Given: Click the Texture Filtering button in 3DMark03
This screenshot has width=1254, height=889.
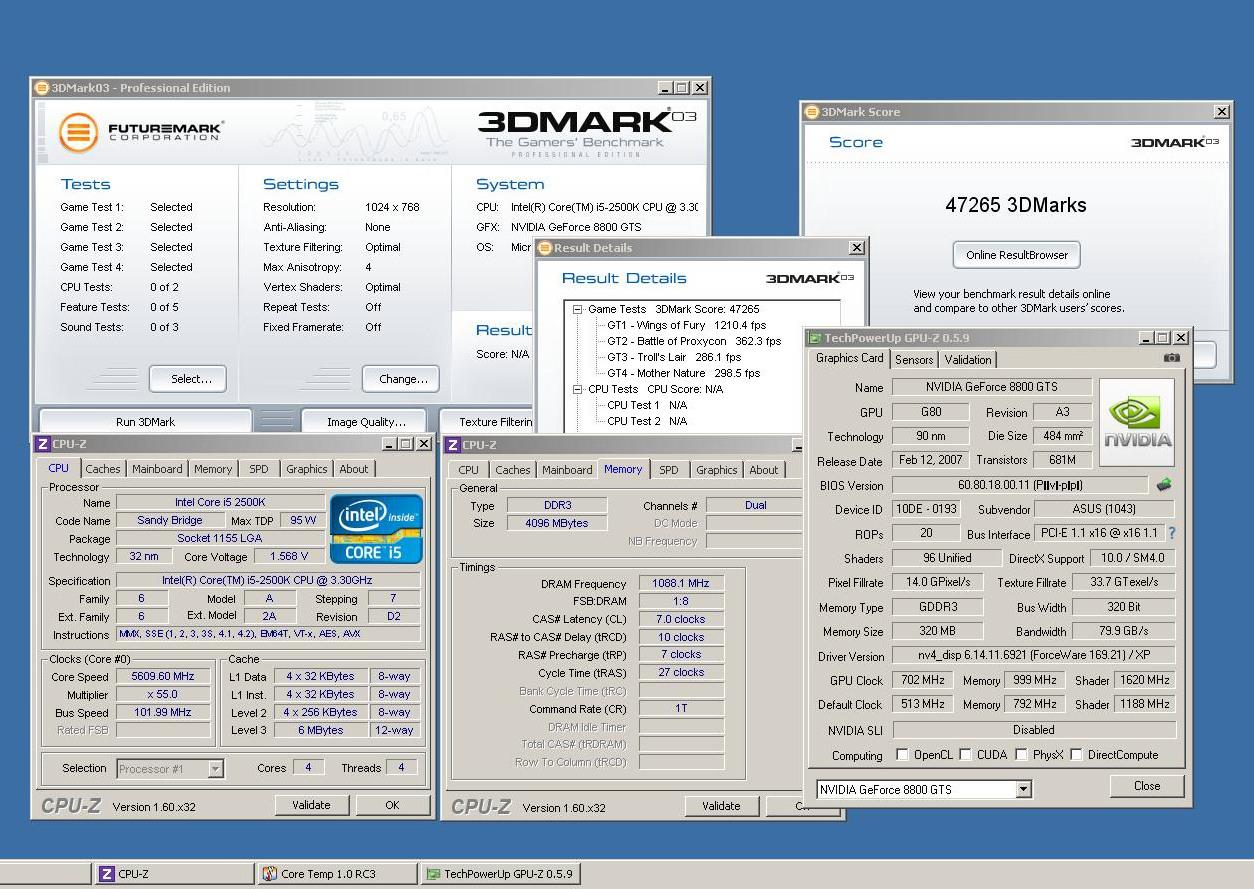Looking at the screenshot, I should [x=485, y=422].
